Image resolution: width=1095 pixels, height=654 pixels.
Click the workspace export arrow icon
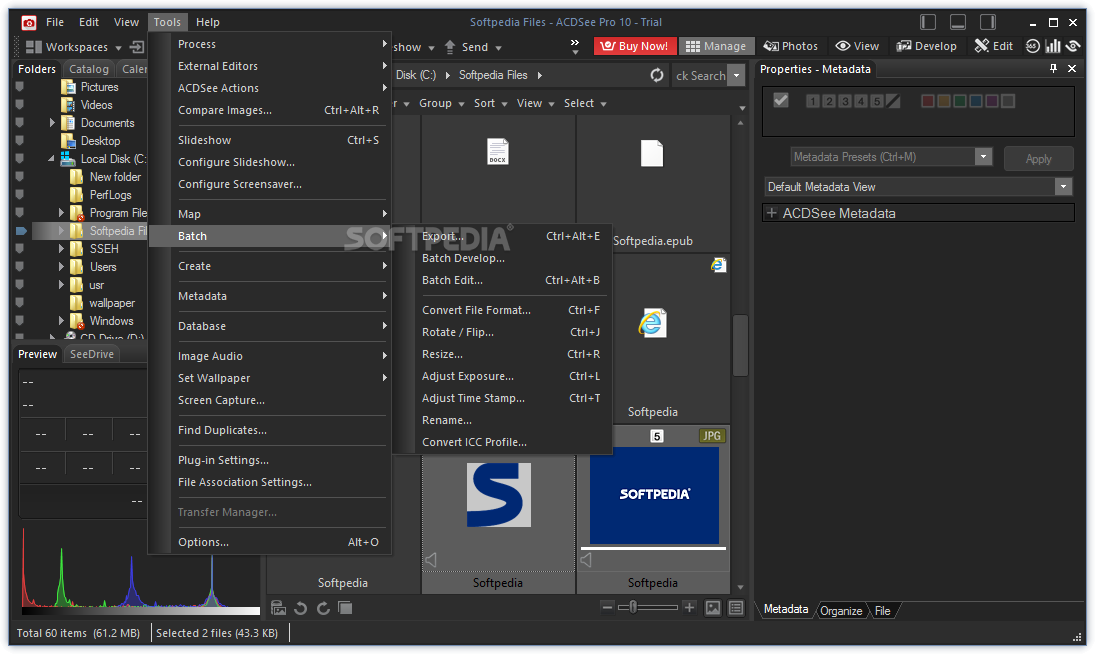[x=137, y=47]
